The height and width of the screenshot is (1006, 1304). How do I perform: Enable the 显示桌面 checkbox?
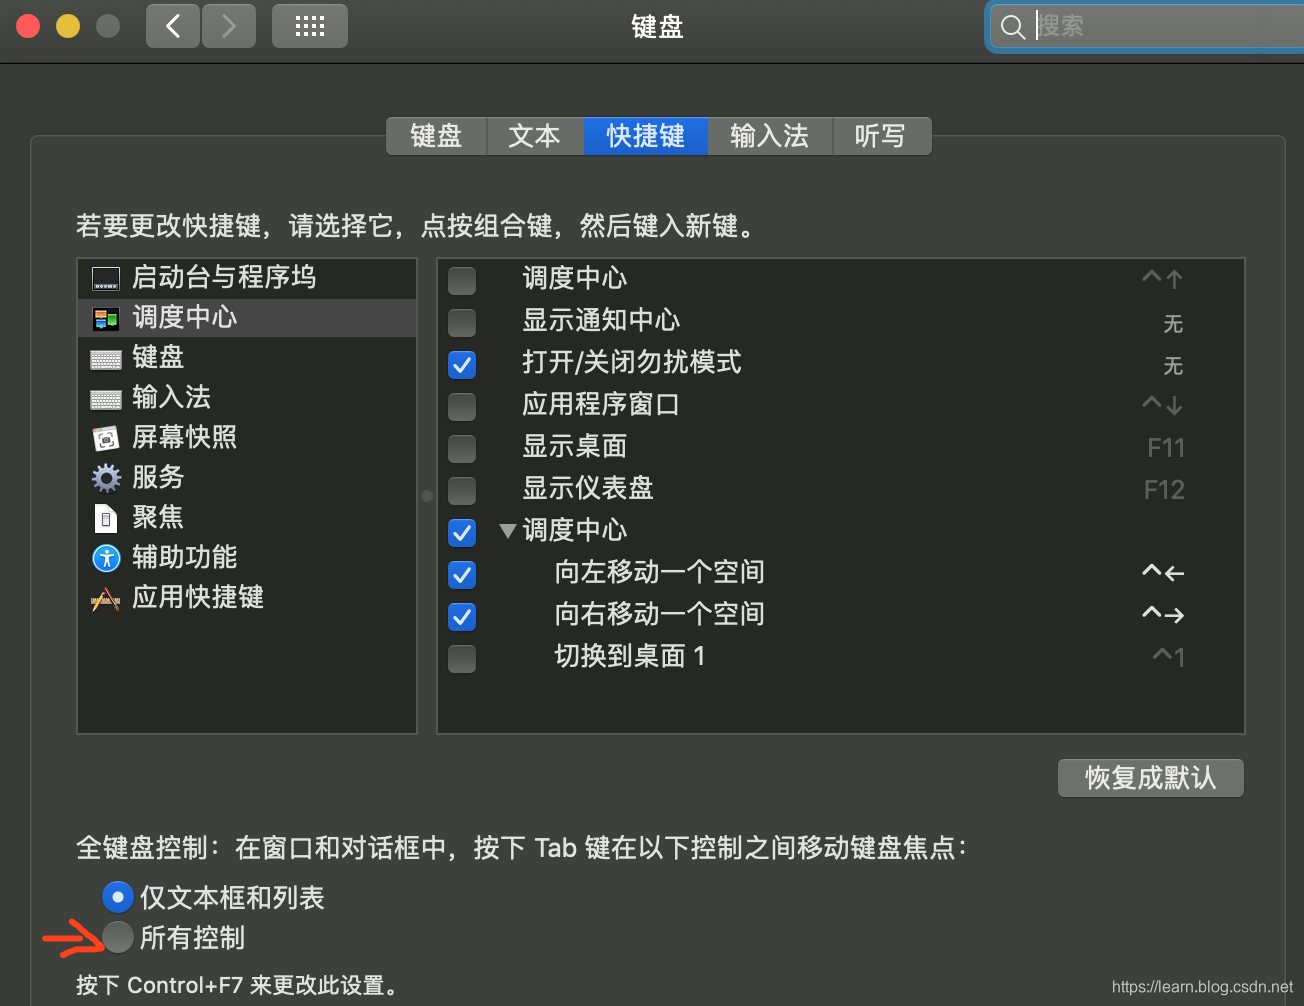(x=462, y=449)
